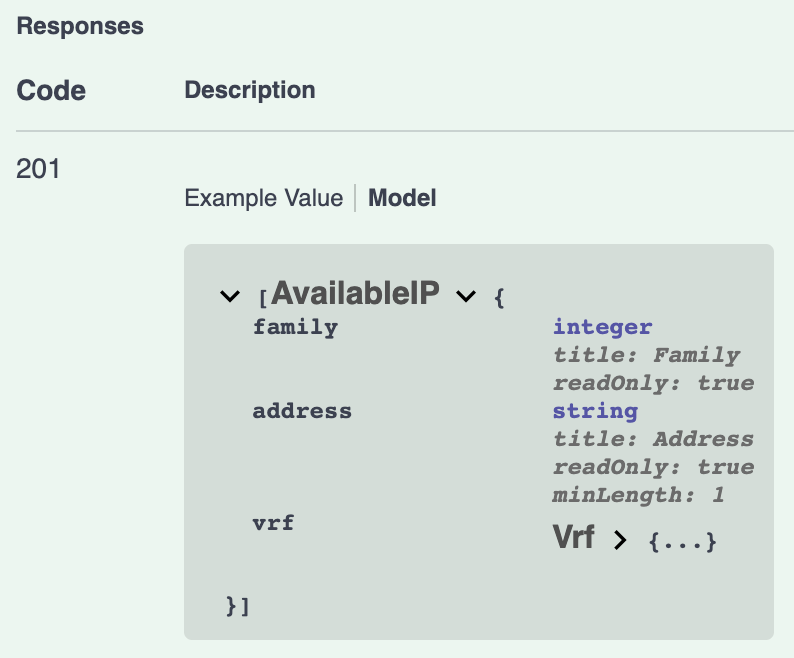Click the integer type label

point(603,327)
